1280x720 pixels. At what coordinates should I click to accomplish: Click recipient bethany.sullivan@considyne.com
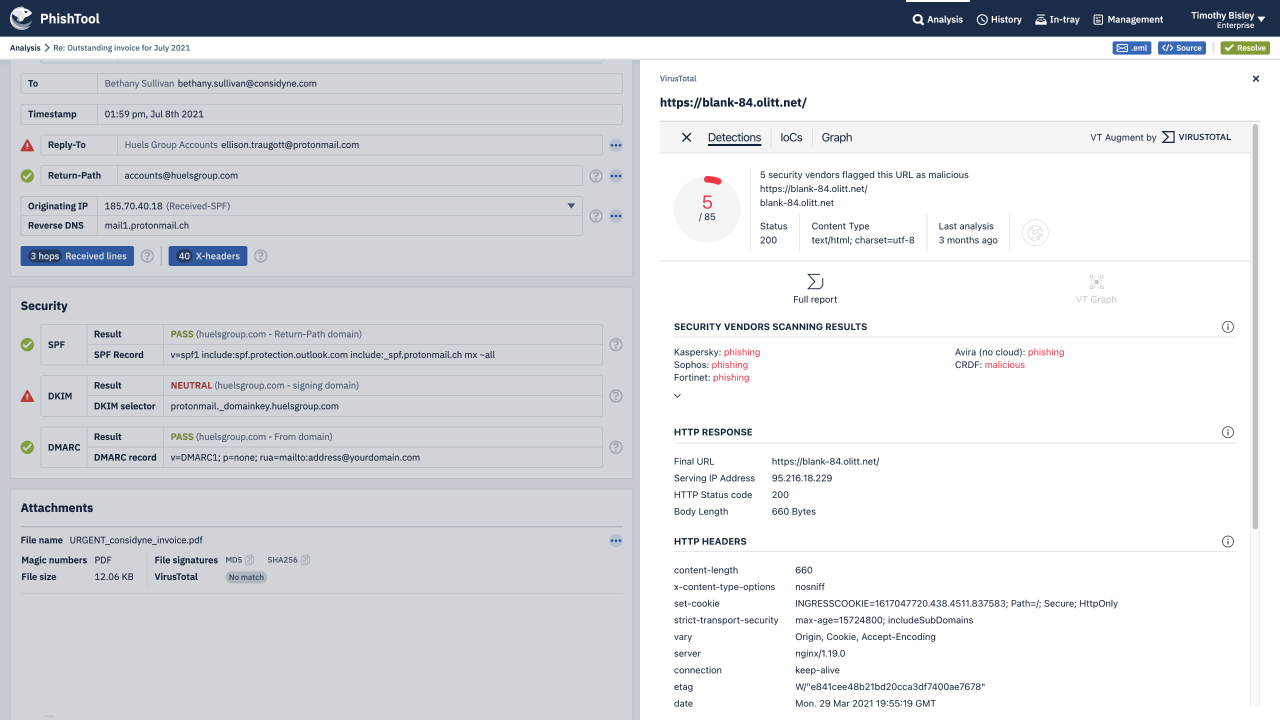(249, 84)
